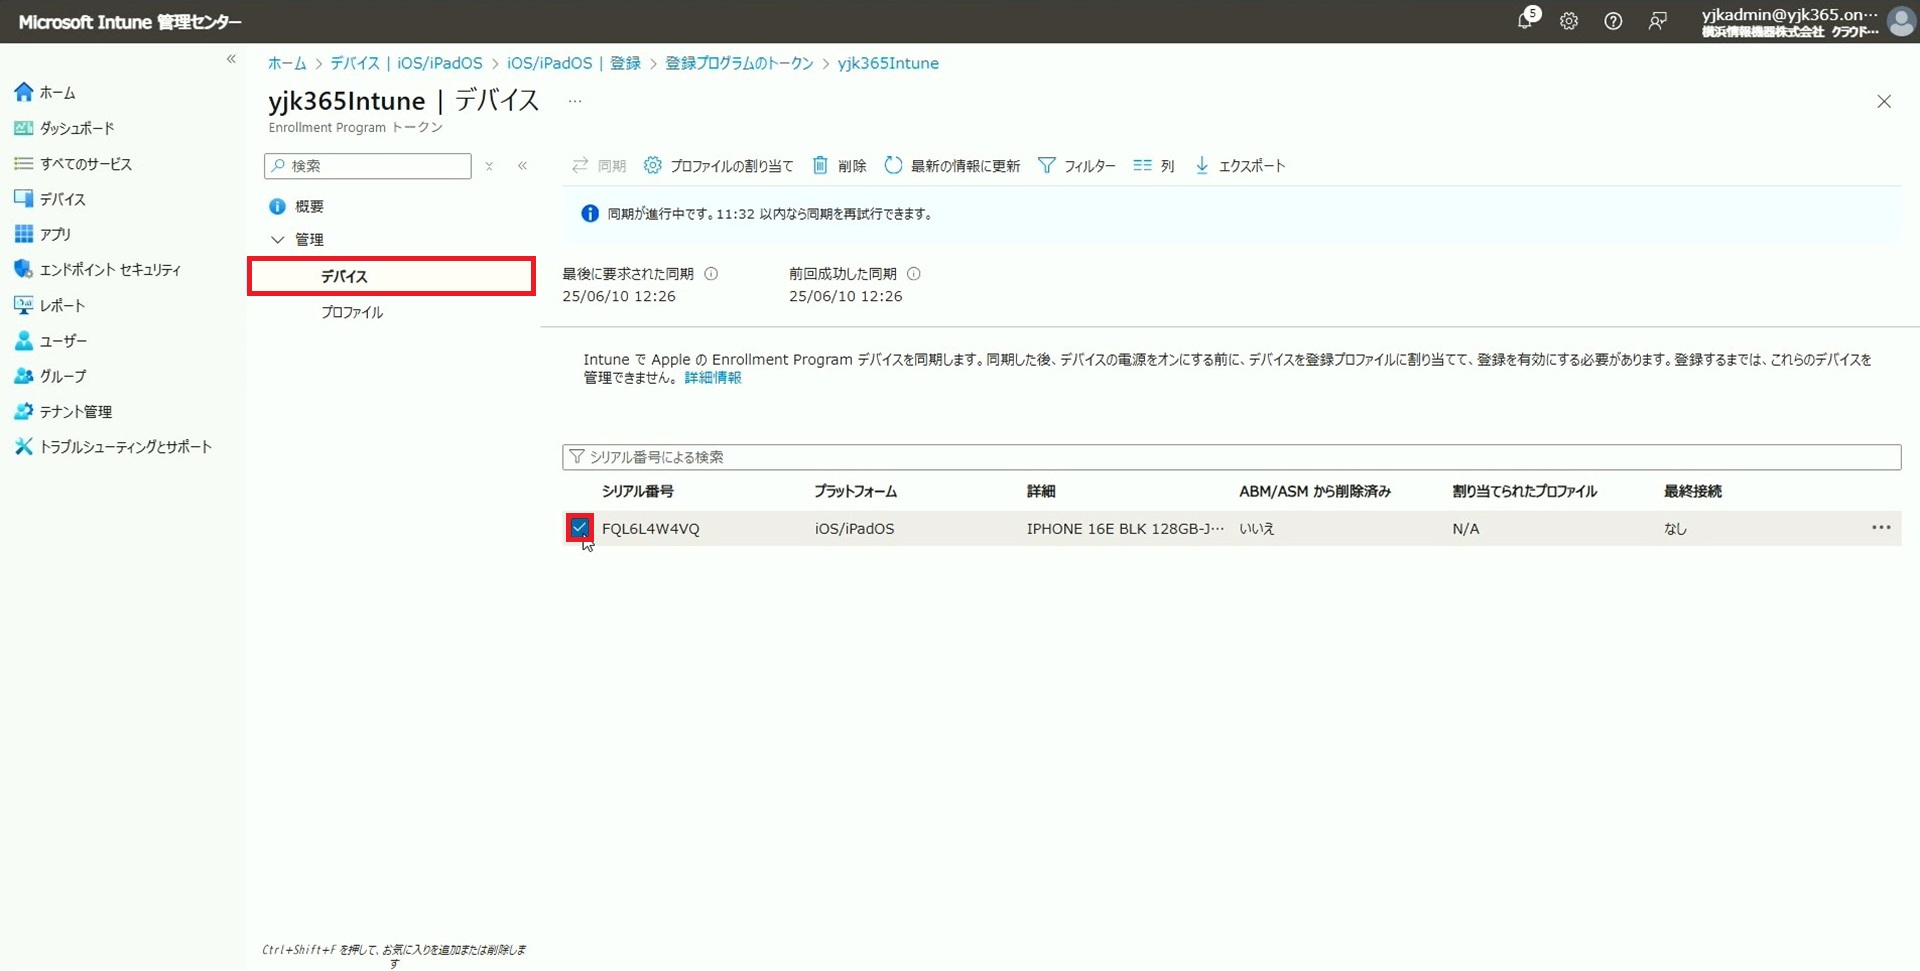Click the ホーム breadcrumb link
Viewport: 1920px width, 971px height.
(287, 63)
